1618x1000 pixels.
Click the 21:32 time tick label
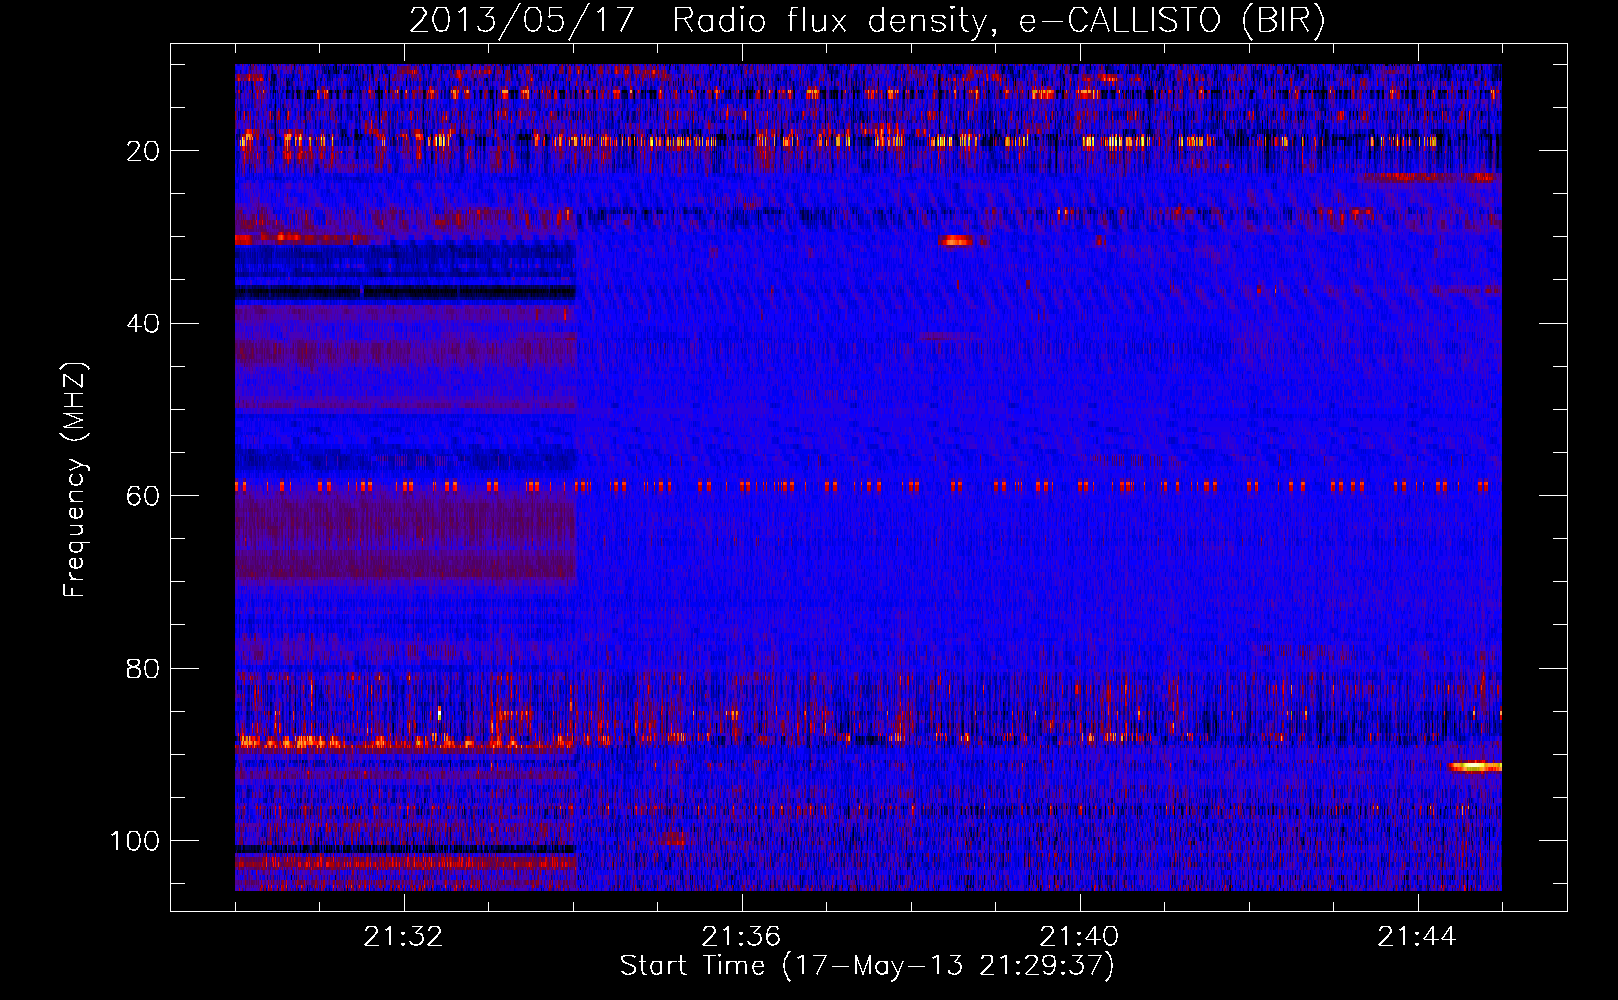point(403,937)
